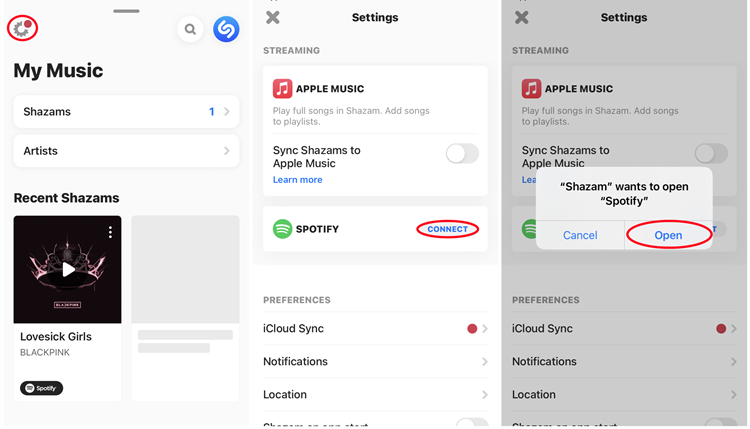Image resolution: width=750 pixels, height=429 pixels.
Task: Open iCloud Sync in middle Settings
Action: coord(375,329)
